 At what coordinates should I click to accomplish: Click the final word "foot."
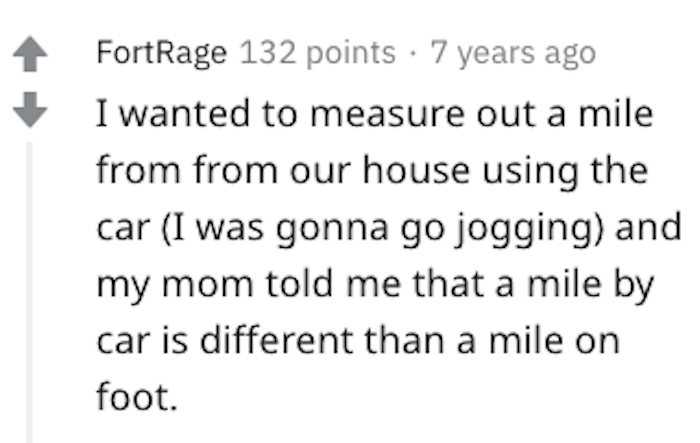point(137,399)
